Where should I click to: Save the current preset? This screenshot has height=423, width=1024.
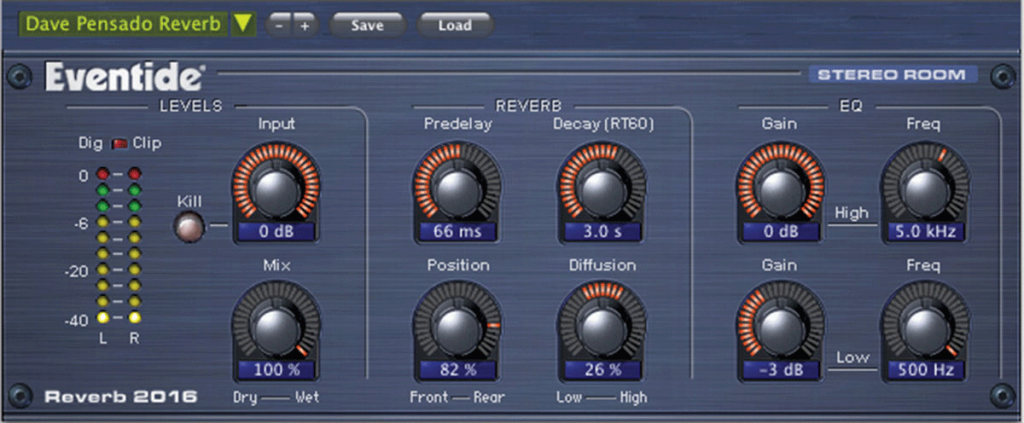[368, 25]
